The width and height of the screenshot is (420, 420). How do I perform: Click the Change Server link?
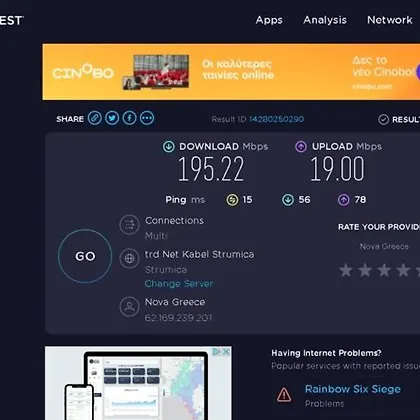pyautogui.click(x=179, y=284)
